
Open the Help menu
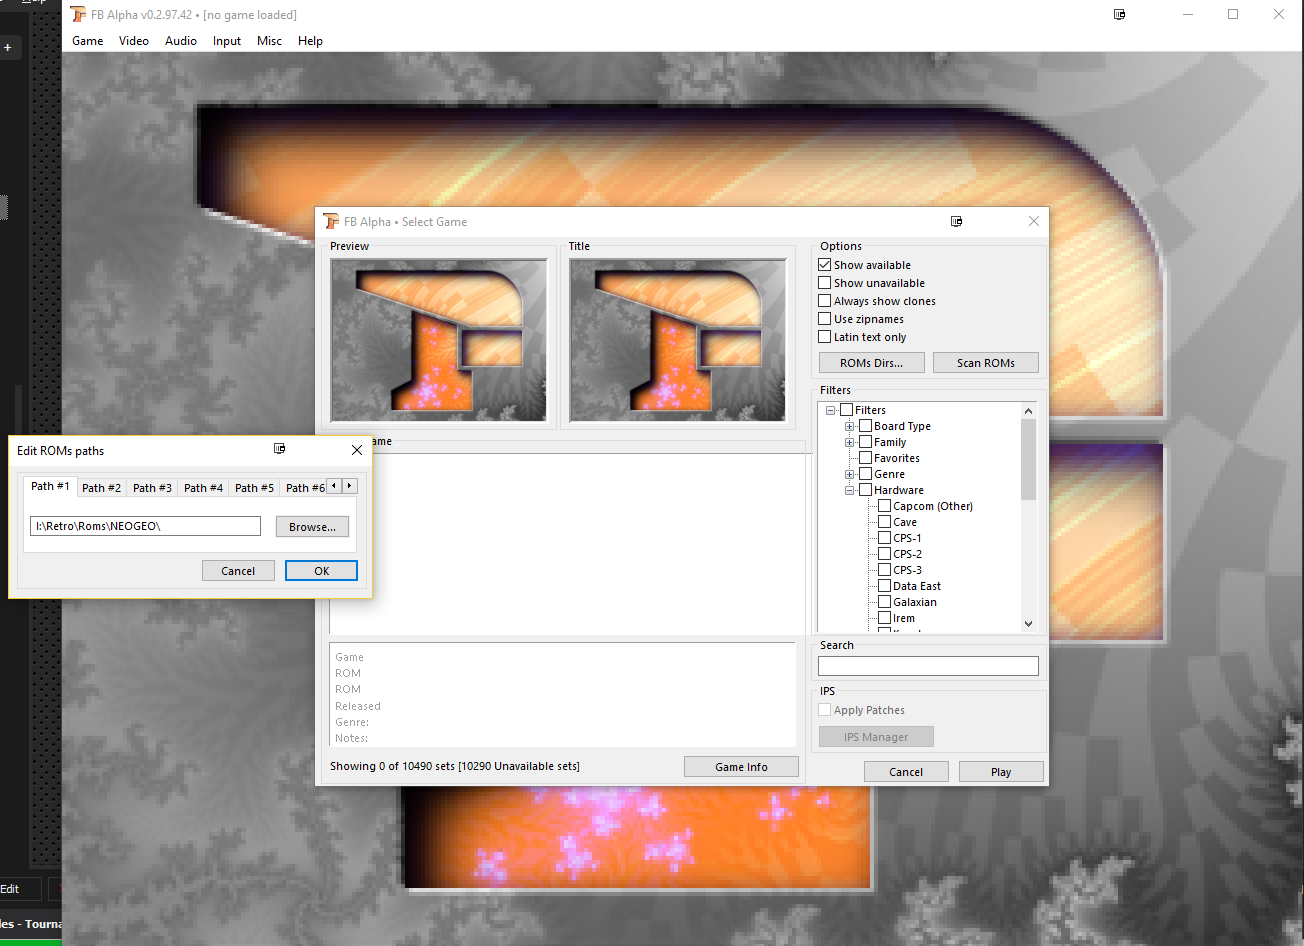311,41
